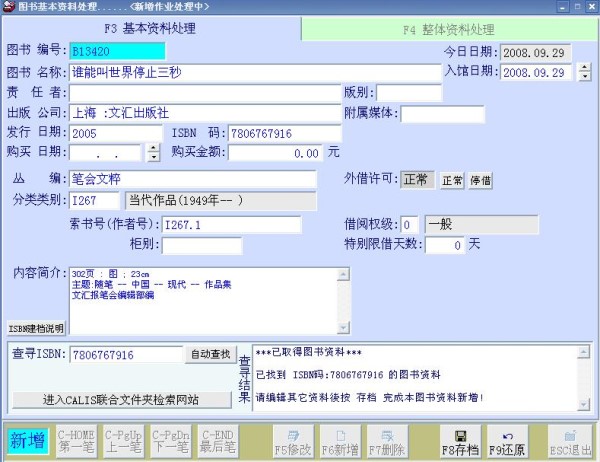The height and width of the screenshot is (462, 600).
Task: Click the ISBN码 field
Action: click(285, 134)
